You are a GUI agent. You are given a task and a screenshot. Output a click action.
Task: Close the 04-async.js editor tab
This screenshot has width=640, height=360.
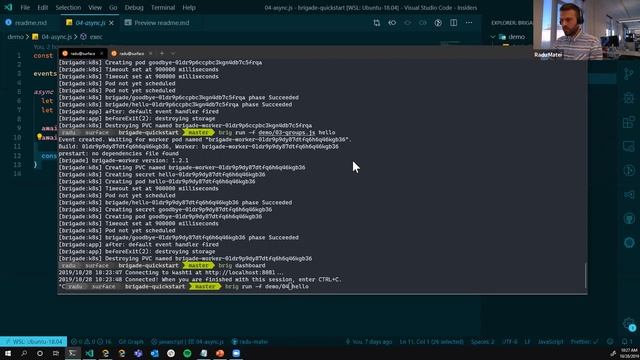111,23
